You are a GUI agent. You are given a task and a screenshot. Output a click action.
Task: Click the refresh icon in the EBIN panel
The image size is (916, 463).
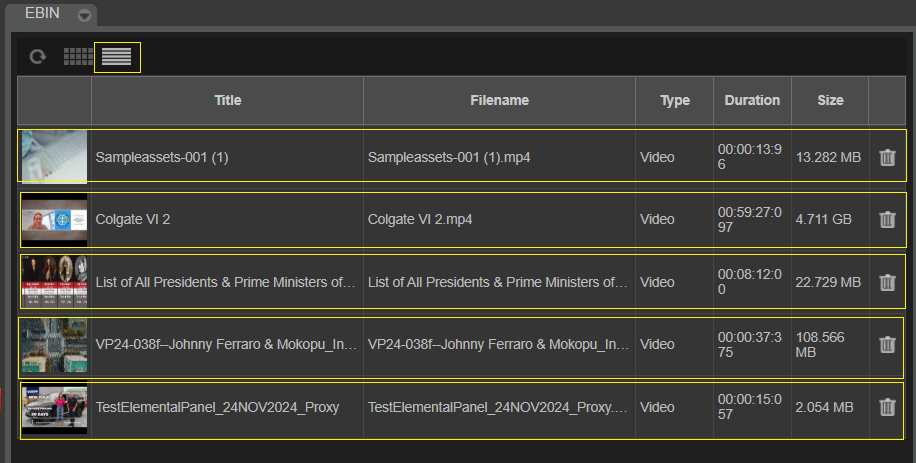37,57
